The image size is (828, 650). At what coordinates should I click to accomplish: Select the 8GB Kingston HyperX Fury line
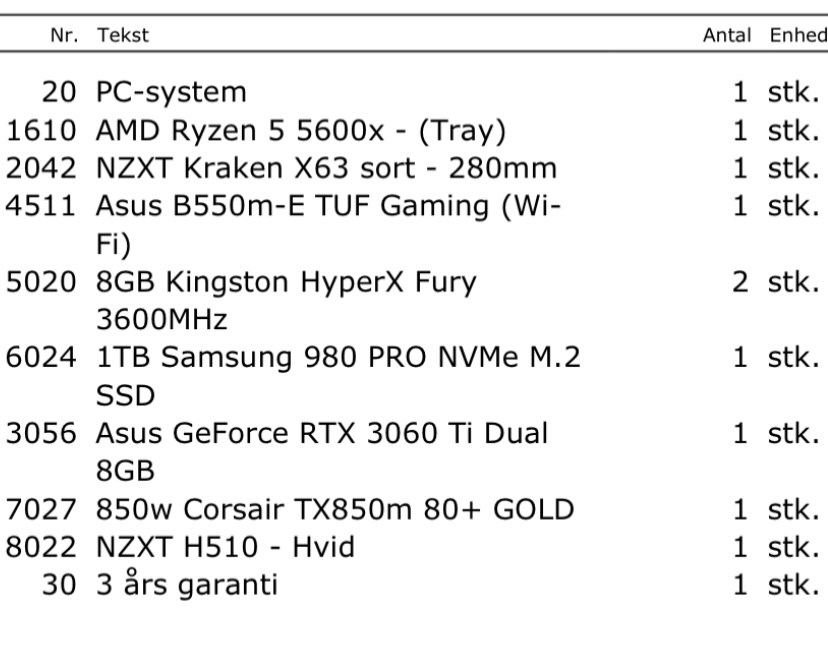click(285, 283)
